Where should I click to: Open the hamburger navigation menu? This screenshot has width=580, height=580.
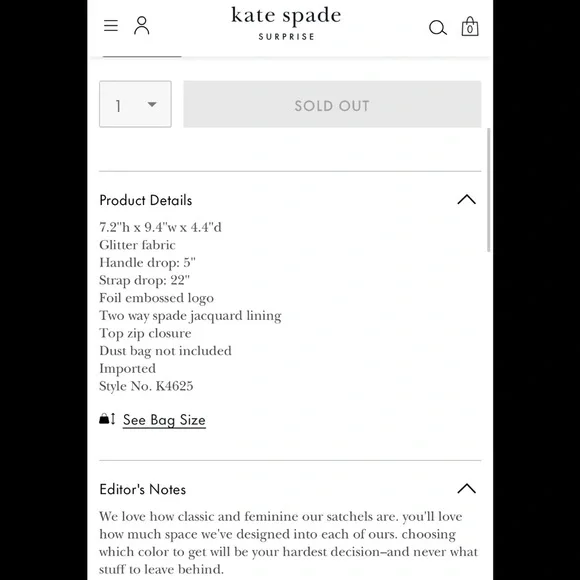(x=111, y=26)
